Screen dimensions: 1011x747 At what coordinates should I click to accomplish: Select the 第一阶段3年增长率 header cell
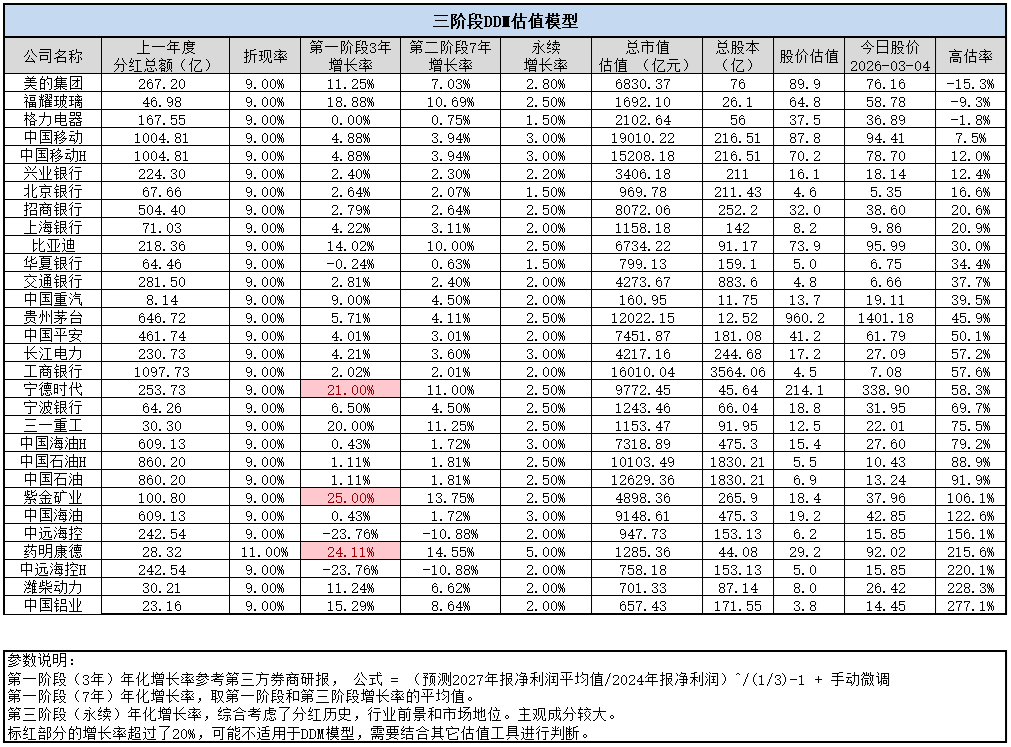coord(350,55)
